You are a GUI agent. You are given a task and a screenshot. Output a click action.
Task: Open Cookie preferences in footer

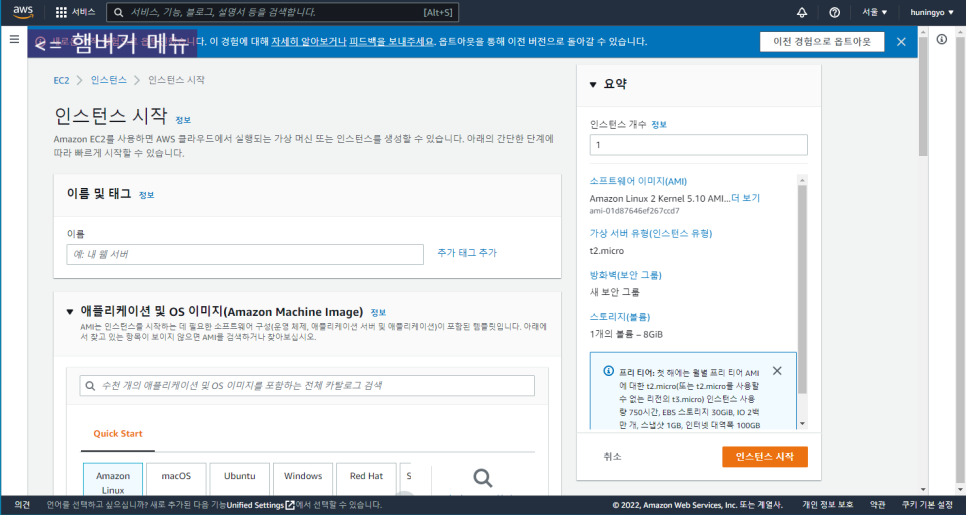(x=927, y=505)
